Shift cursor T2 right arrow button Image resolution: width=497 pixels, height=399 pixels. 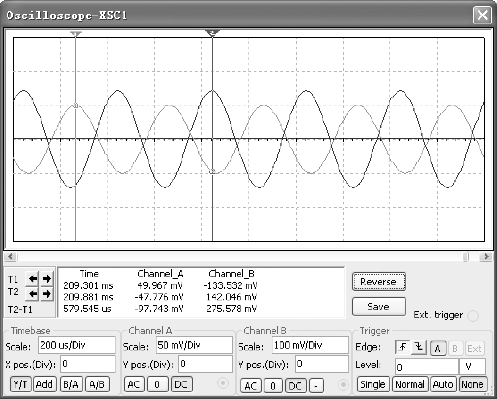[x=47, y=294]
